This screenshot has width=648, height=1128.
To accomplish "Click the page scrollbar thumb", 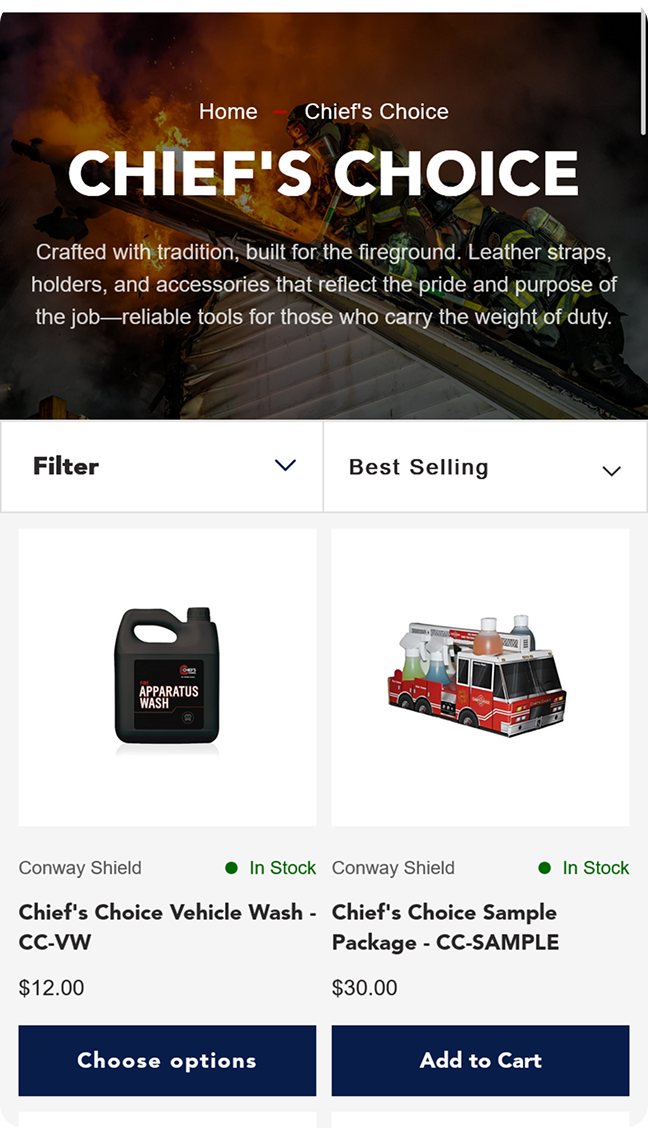I will pos(643,72).
